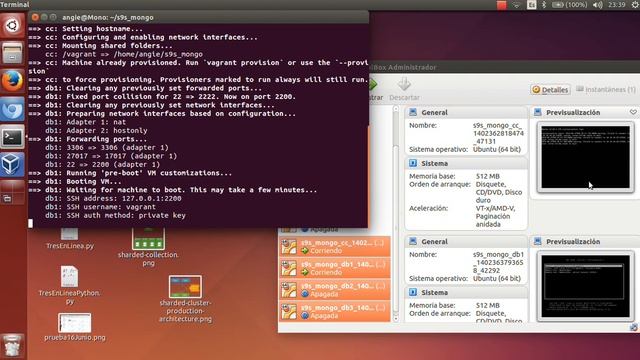Launch Firefox from the launcher
The width and height of the screenshot is (640, 360).
[12, 81]
